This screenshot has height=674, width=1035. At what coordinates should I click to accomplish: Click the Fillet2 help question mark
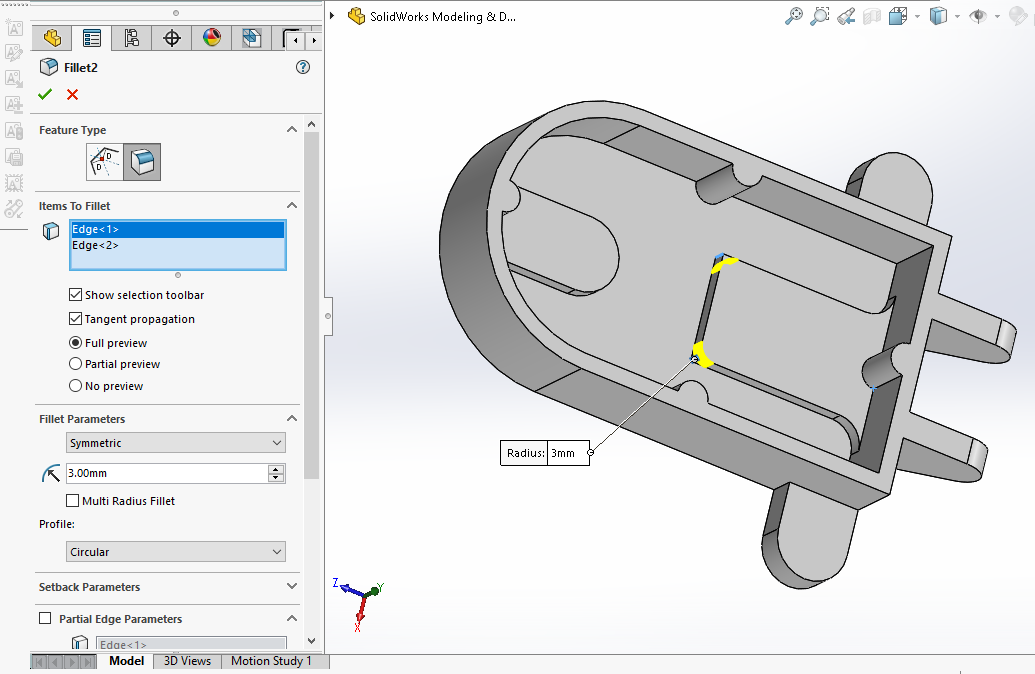pos(303,67)
